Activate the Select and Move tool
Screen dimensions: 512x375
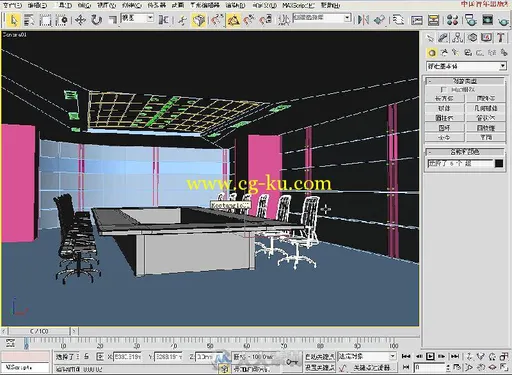pyautogui.click(x=80, y=20)
